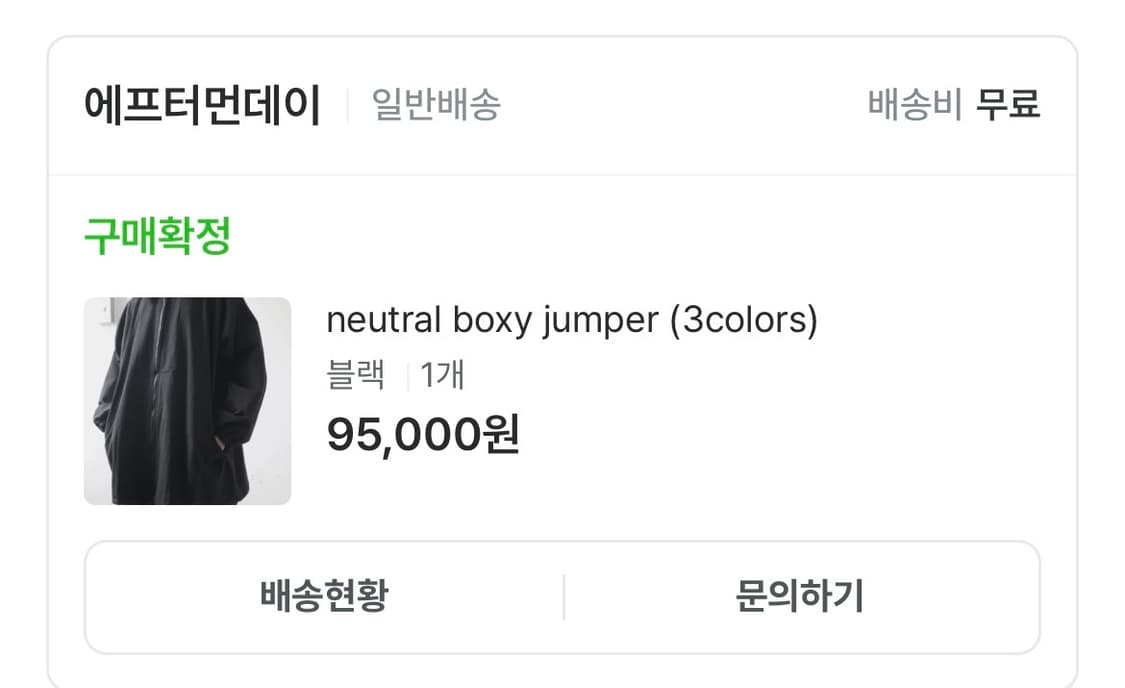Click the 1개 quantity text
Viewport: 1125px width, 688px height.
click(443, 377)
